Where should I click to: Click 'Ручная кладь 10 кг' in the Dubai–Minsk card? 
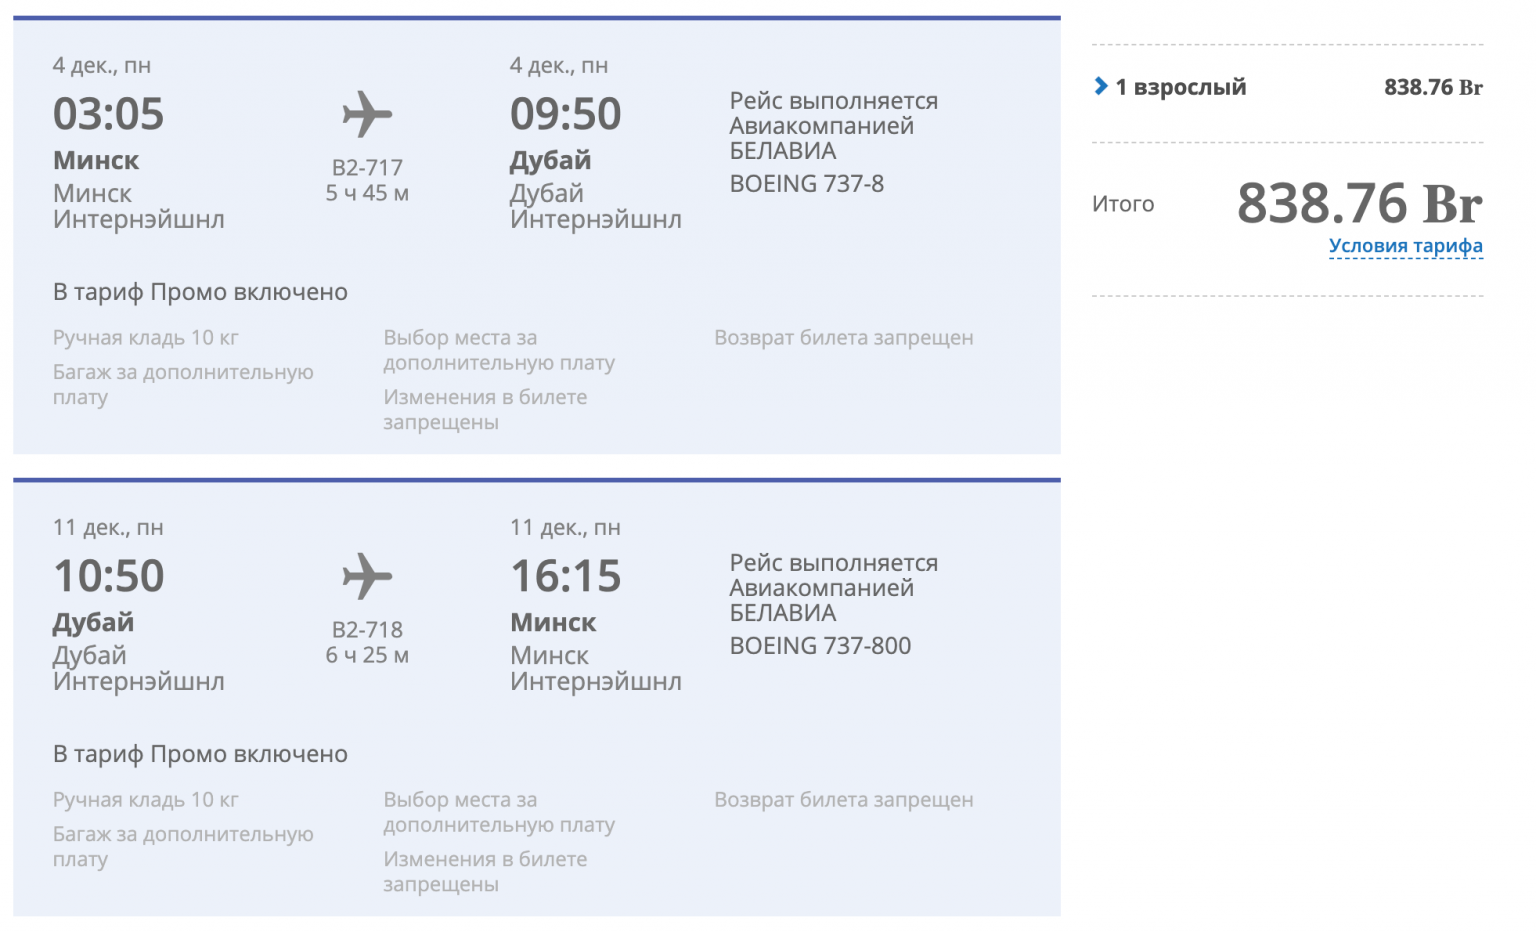(146, 800)
